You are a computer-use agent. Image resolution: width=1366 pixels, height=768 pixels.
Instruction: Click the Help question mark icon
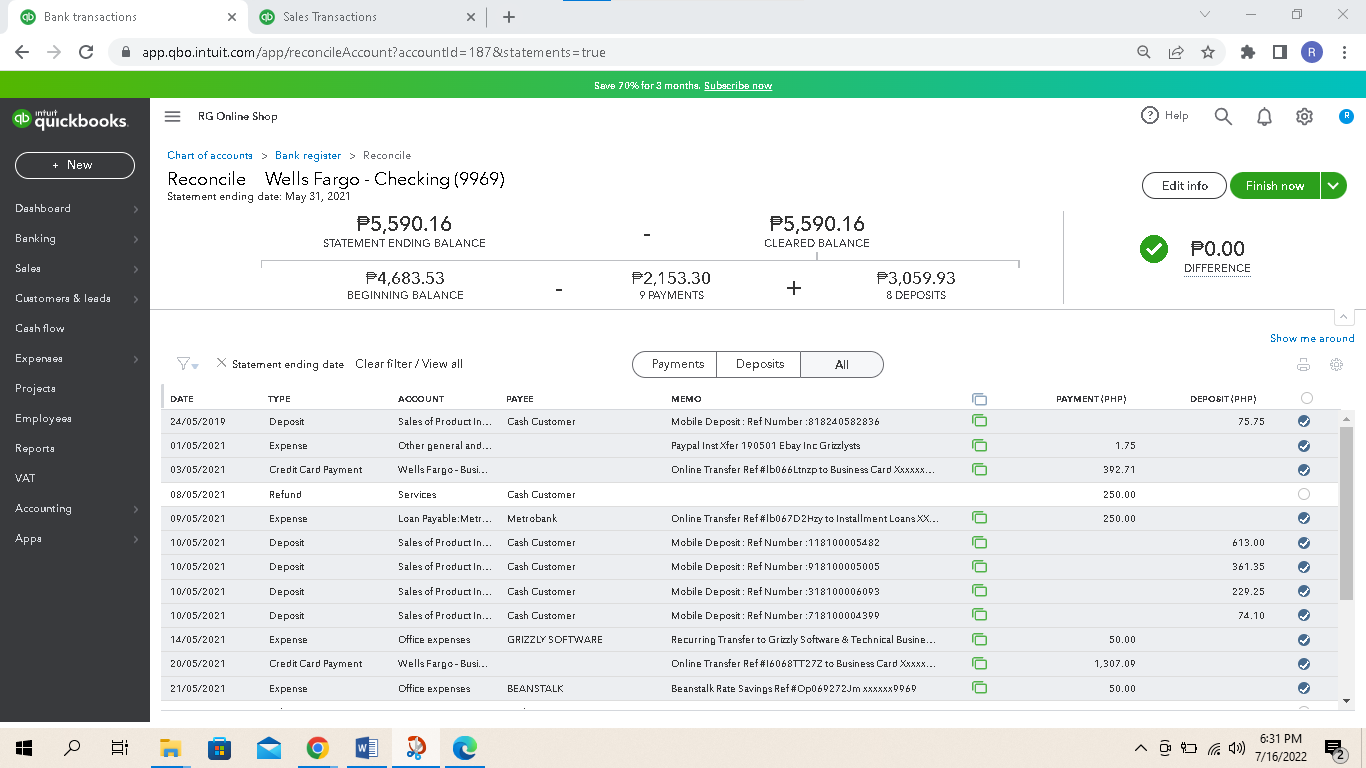click(1150, 116)
